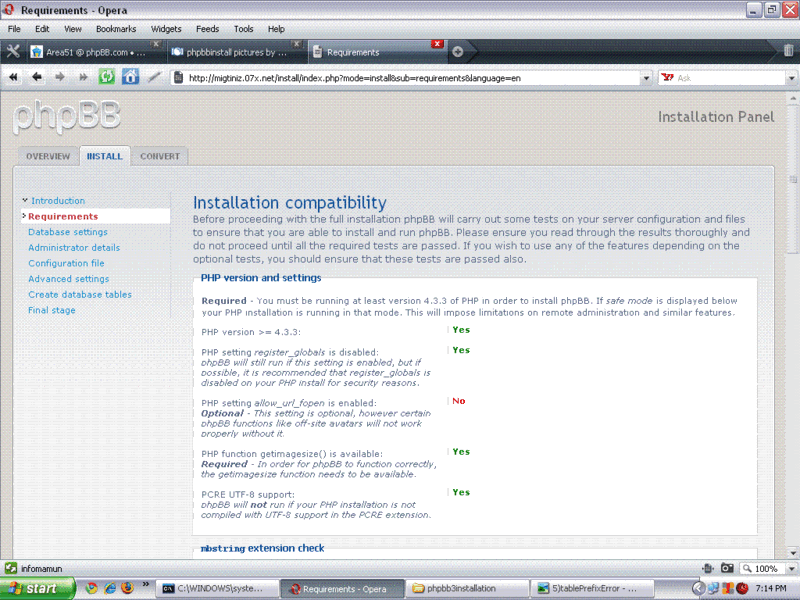Open the View menu
Screen dimensions: 800x600
(72, 29)
